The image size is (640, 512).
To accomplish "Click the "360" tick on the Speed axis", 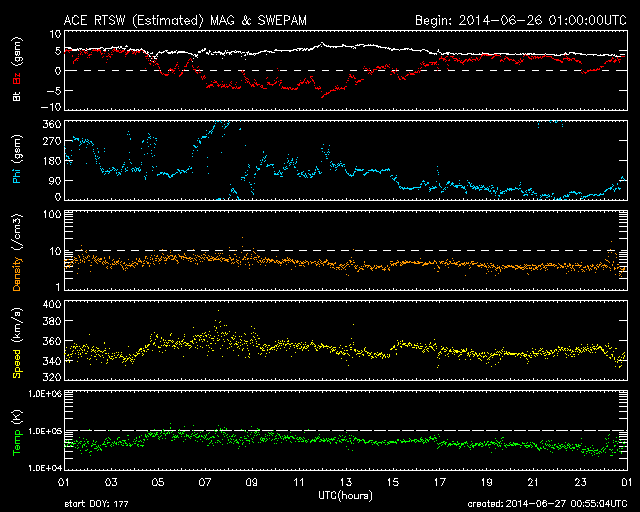I will click(x=52, y=341).
